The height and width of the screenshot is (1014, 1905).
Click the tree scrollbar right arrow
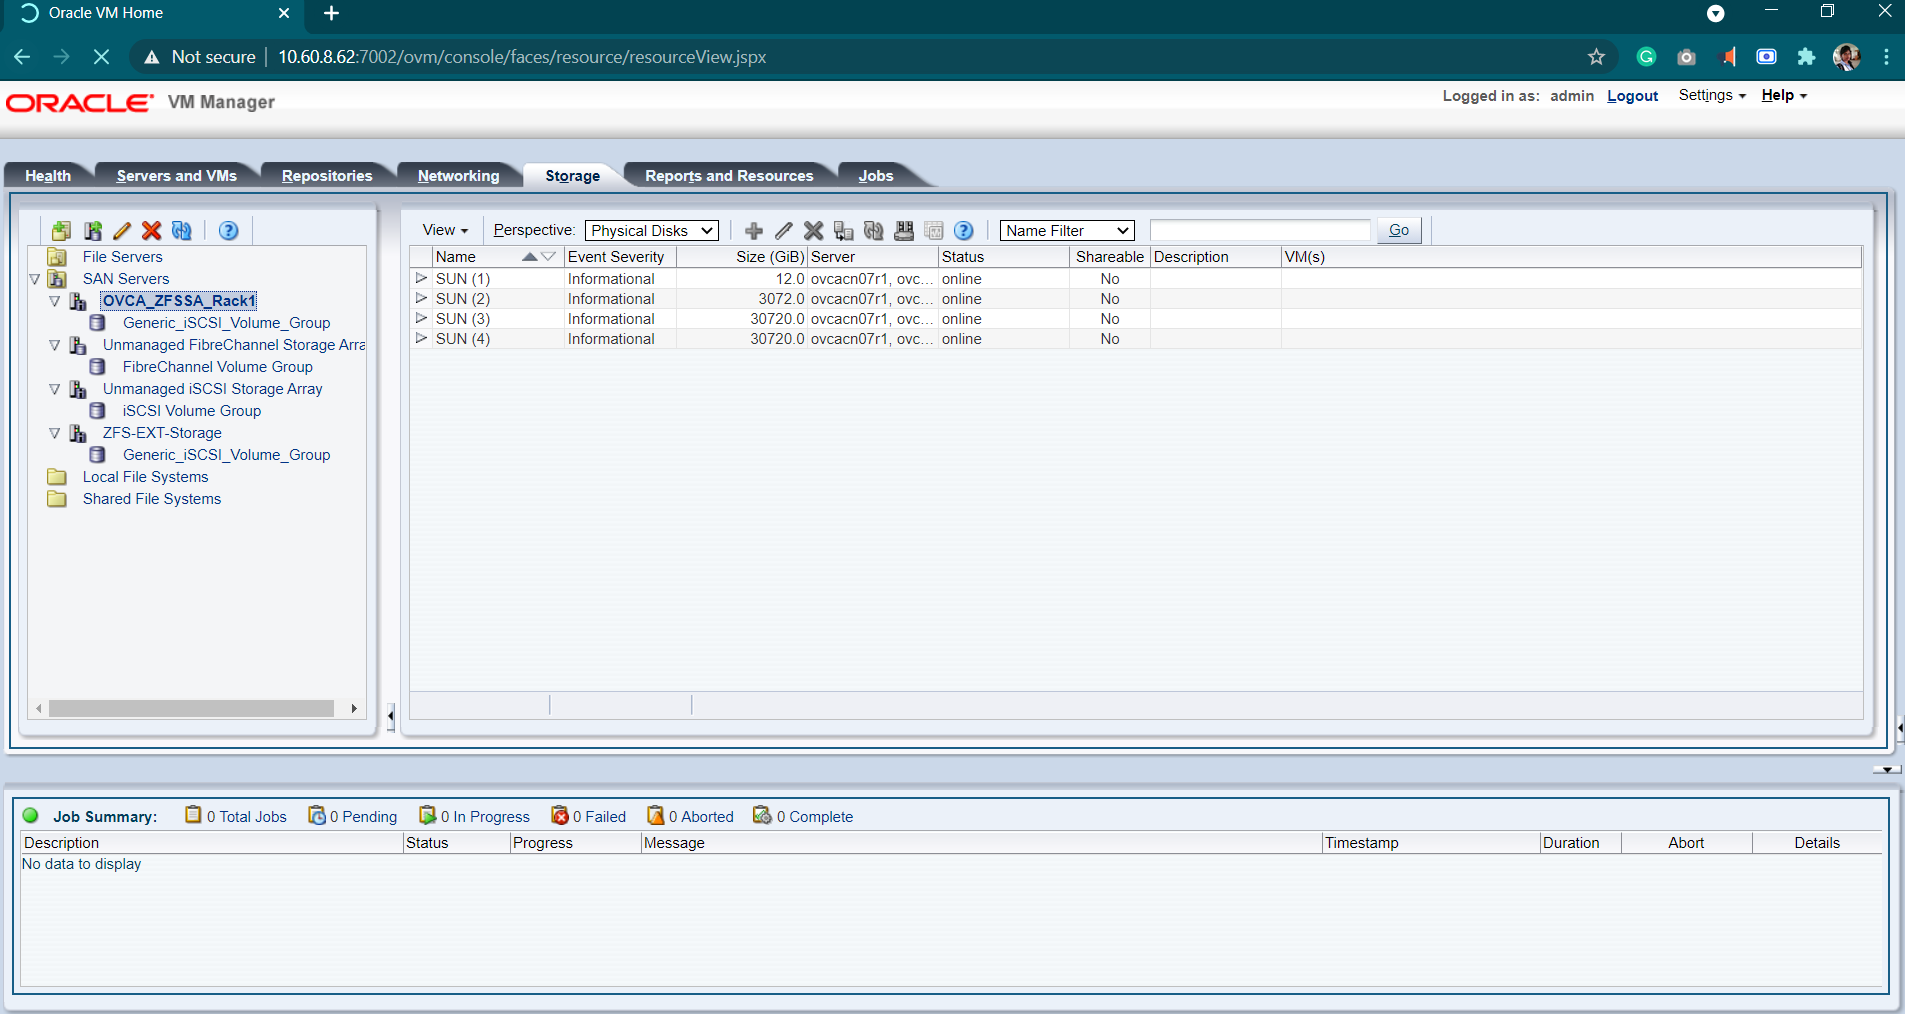coord(354,708)
